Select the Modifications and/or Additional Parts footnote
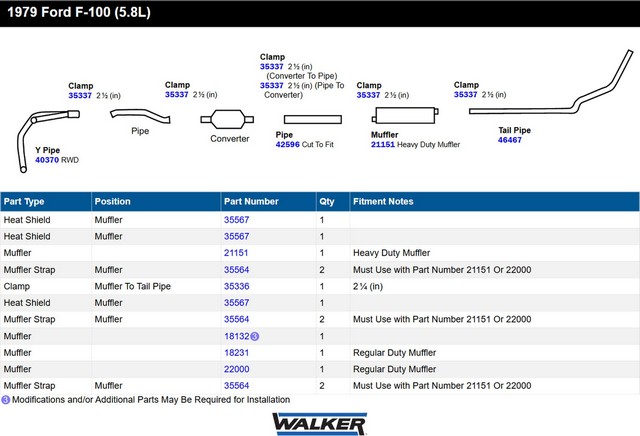Image resolution: width=640 pixels, height=436 pixels. (151, 400)
